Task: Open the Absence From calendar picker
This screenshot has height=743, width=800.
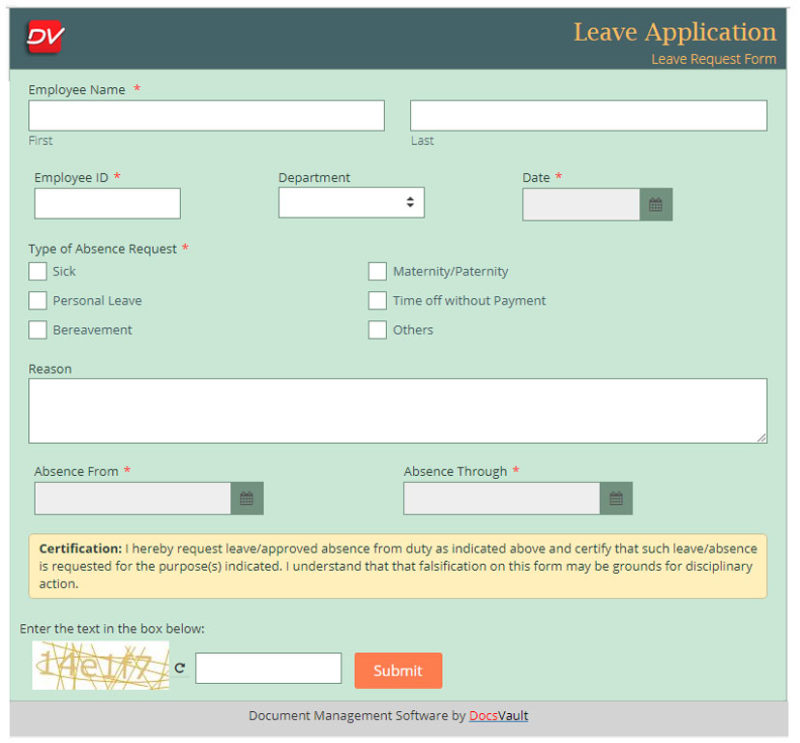Action: click(247, 497)
